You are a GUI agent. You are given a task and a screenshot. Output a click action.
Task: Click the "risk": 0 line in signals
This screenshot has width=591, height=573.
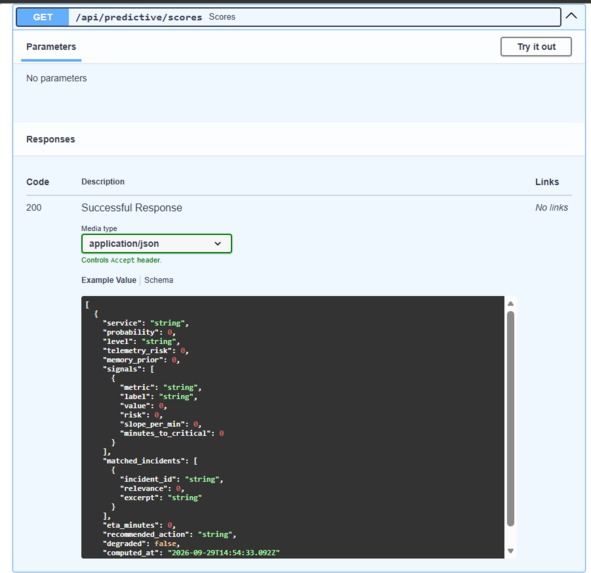(141, 415)
